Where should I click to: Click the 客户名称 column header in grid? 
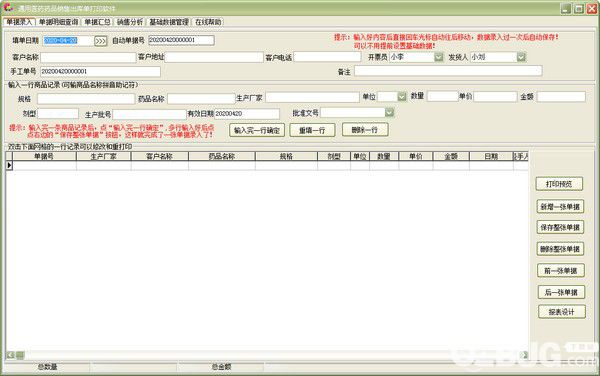click(160, 156)
